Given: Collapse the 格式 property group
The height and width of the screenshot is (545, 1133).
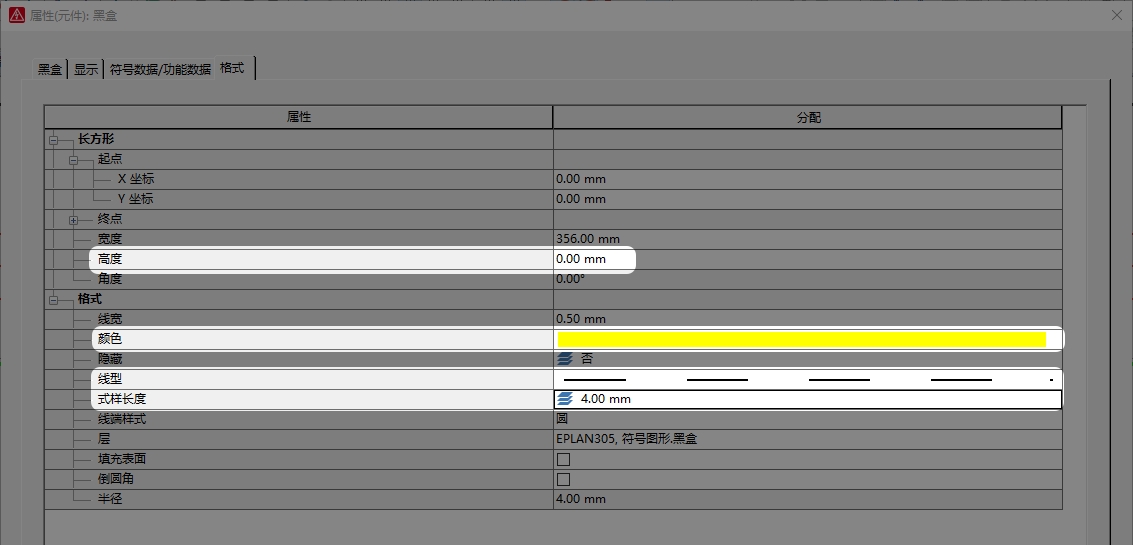Looking at the screenshot, I should pyautogui.click(x=53, y=300).
